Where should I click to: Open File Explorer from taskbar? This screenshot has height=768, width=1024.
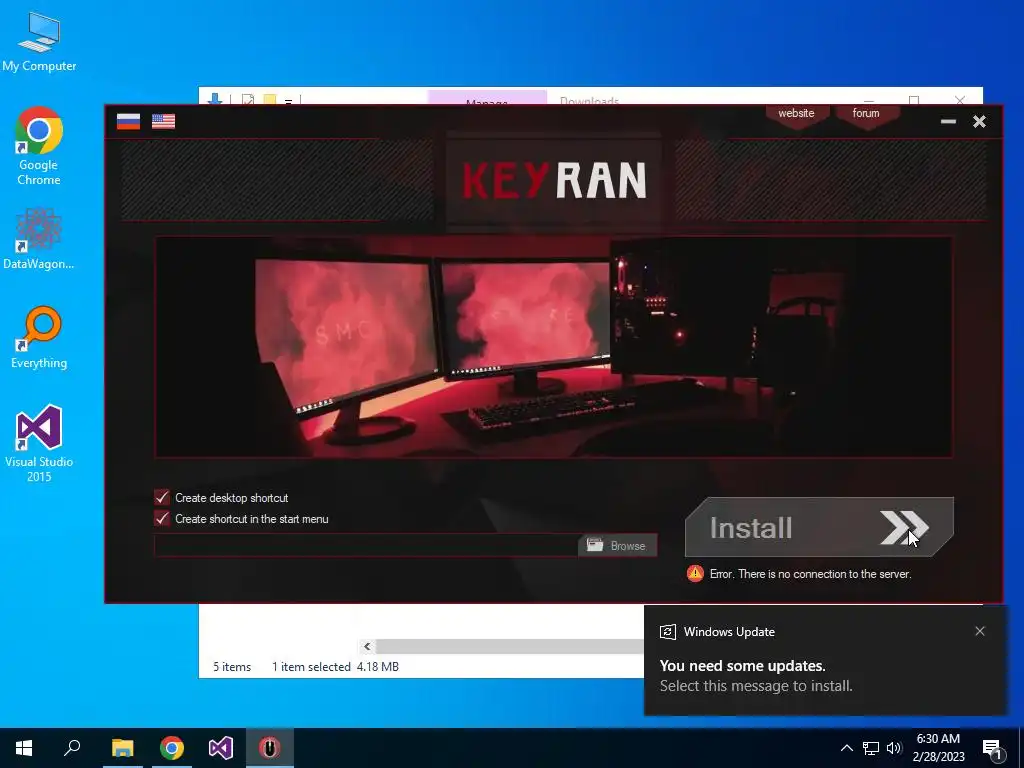tap(122, 748)
